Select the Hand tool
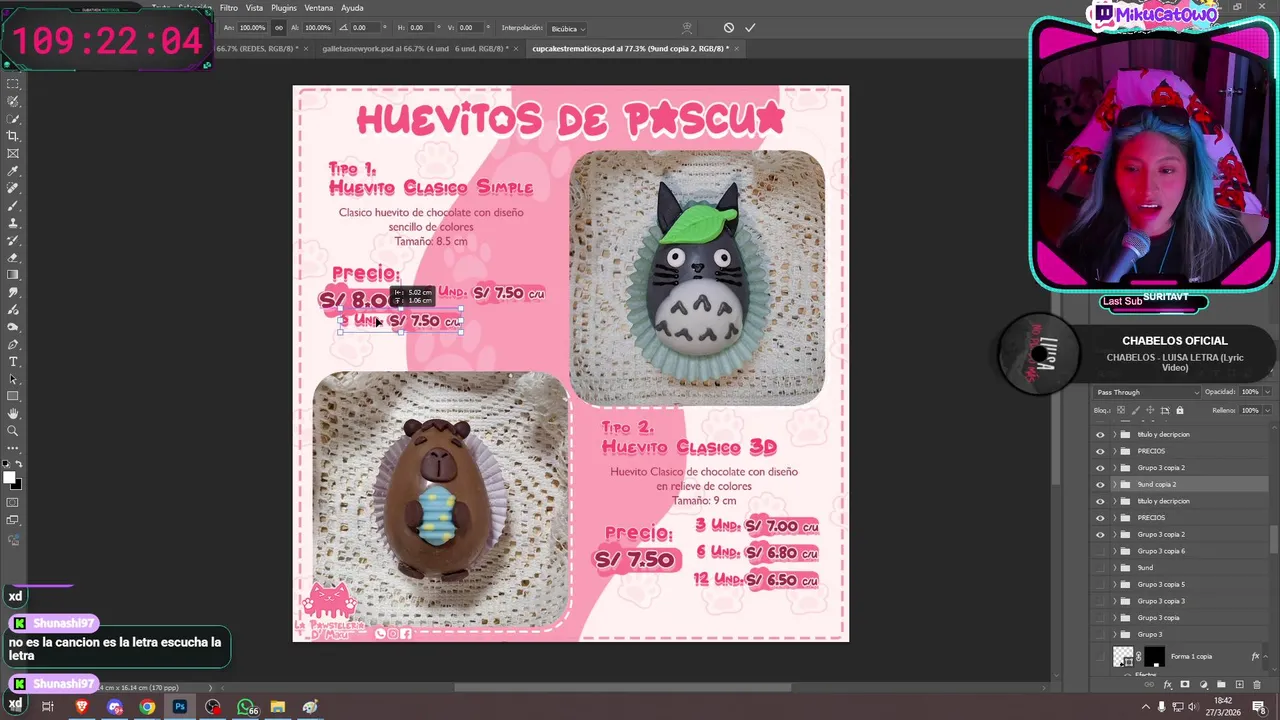The height and width of the screenshot is (720, 1280). pyautogui.click(x=13, y=413)
